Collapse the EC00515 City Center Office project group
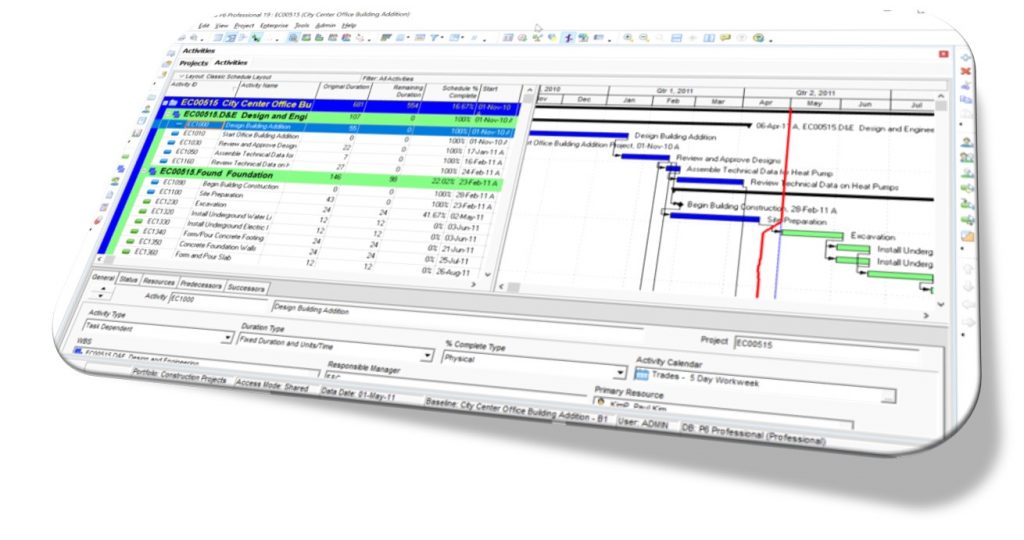Screen dimensions: 1024x540 point(165,103)
